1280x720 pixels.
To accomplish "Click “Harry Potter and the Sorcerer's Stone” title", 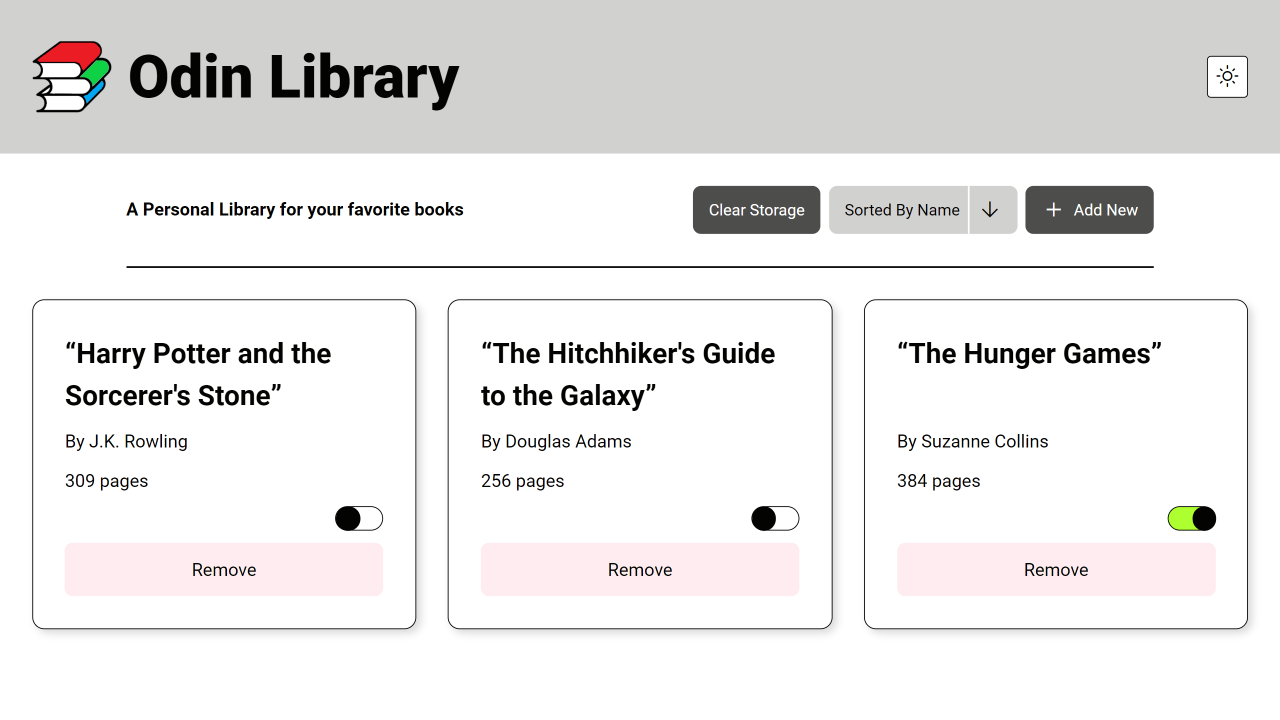I will tap(198, 375).
